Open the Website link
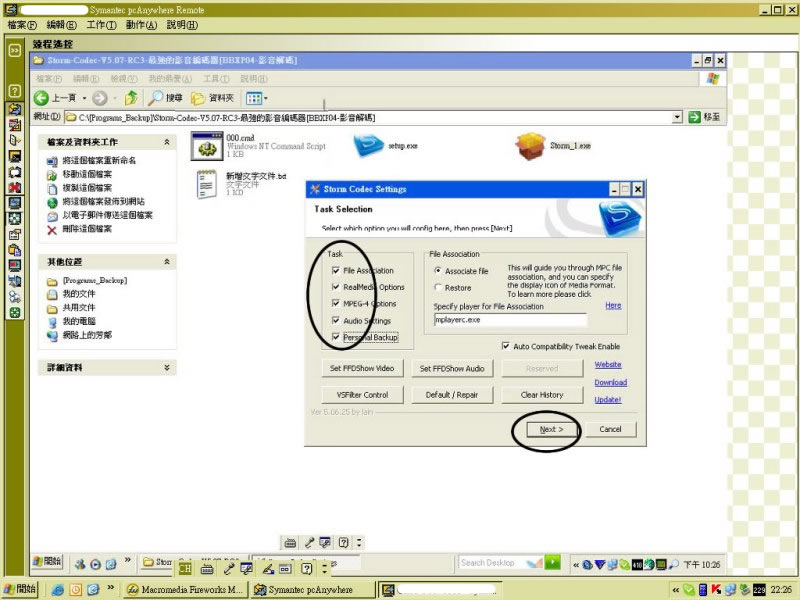Screen dimensions: 800x600 pyautogui.click(x=608, y=365)
